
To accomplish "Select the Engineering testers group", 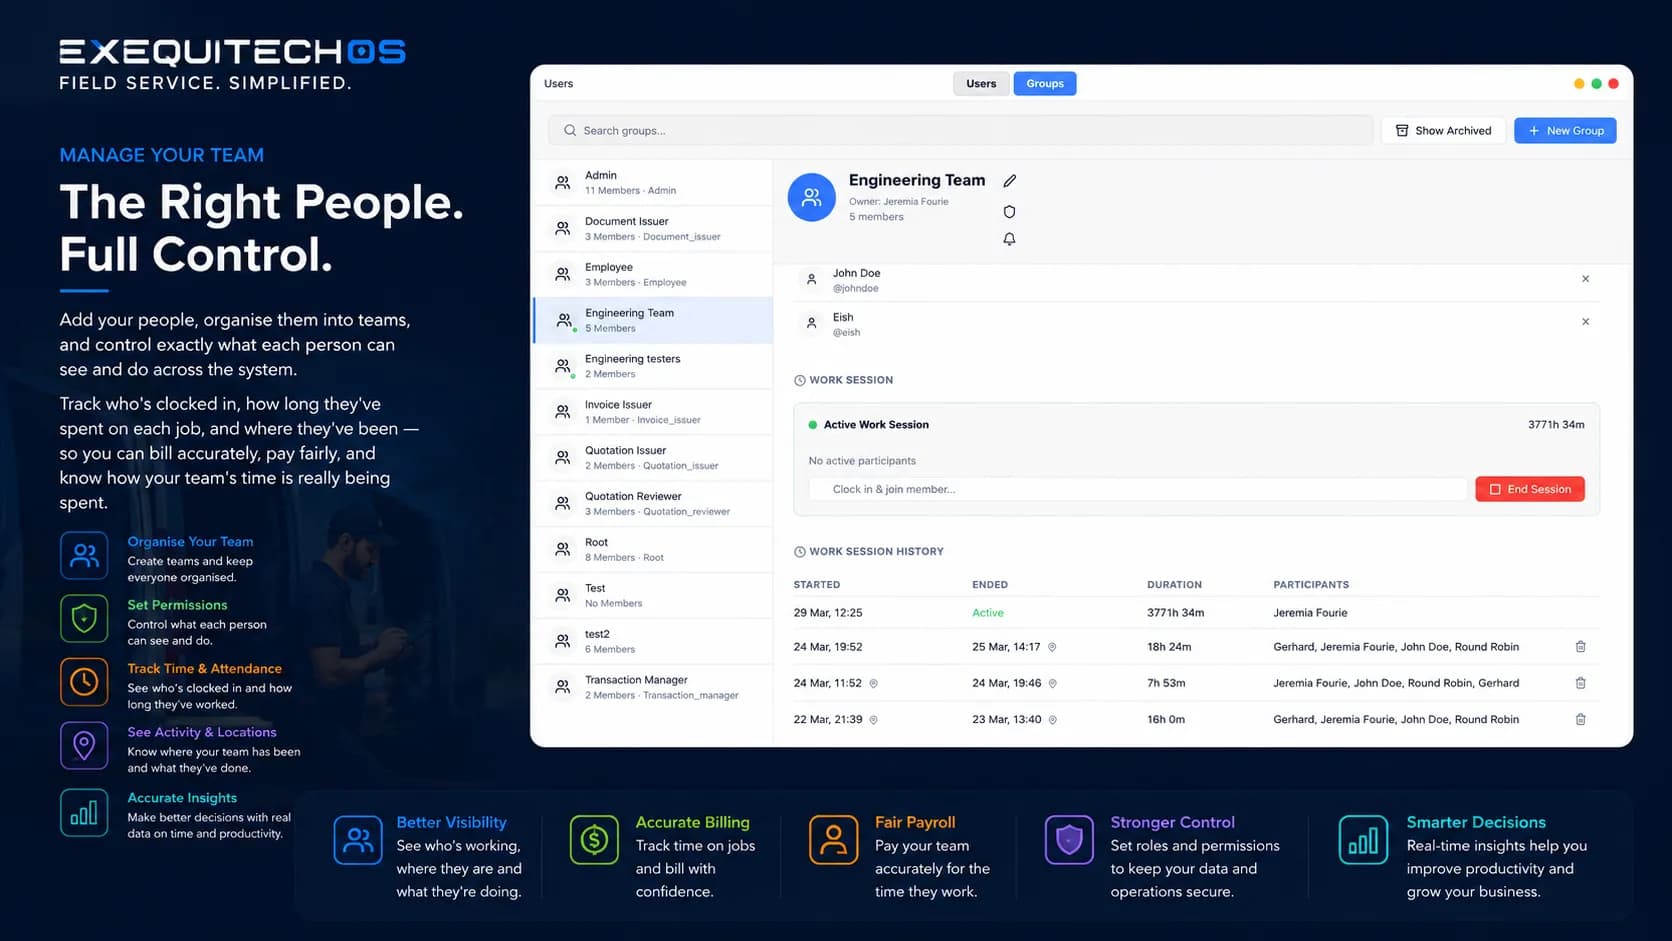I will pos(653,366).
